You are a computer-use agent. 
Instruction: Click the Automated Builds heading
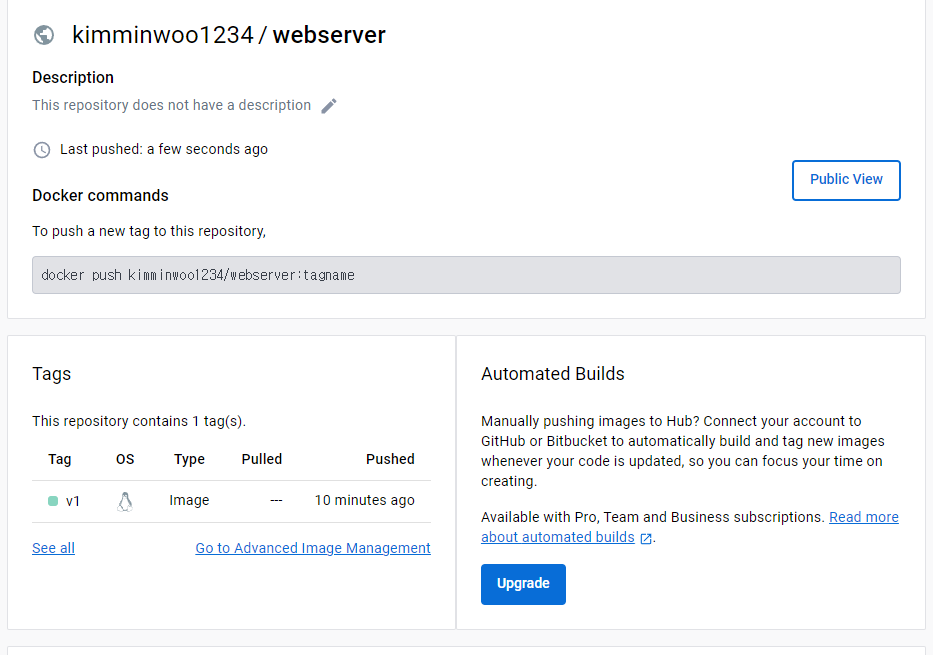[x=552, y=374]
